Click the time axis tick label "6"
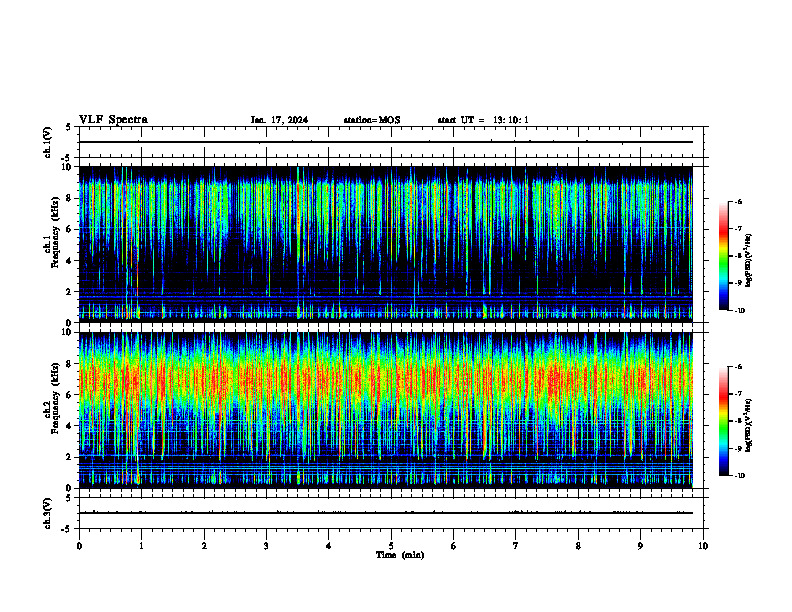The width and height of the screenshot is (792, 612). point(454,546)
